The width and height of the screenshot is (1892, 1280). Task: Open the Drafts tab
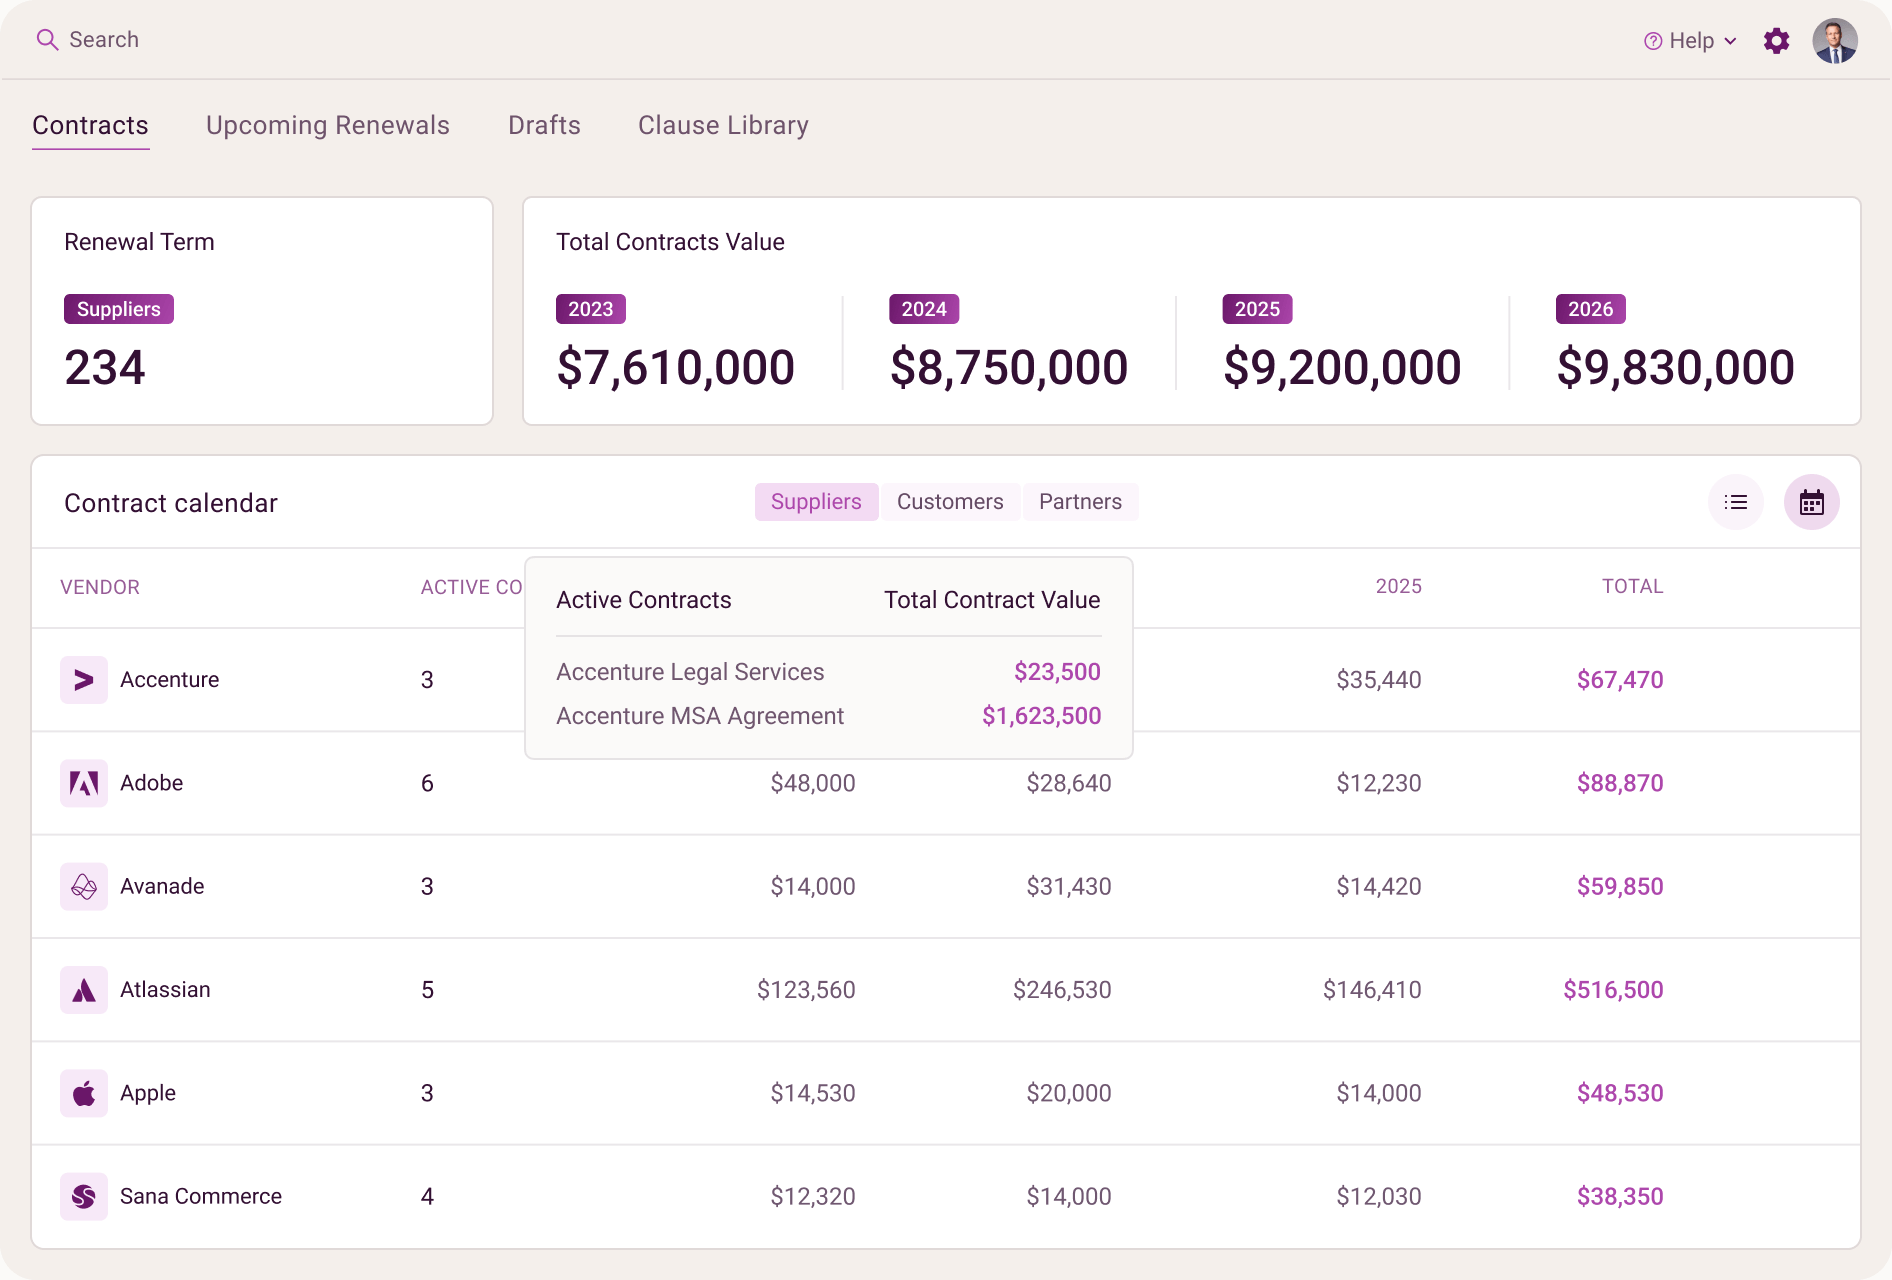coord(544,125)
